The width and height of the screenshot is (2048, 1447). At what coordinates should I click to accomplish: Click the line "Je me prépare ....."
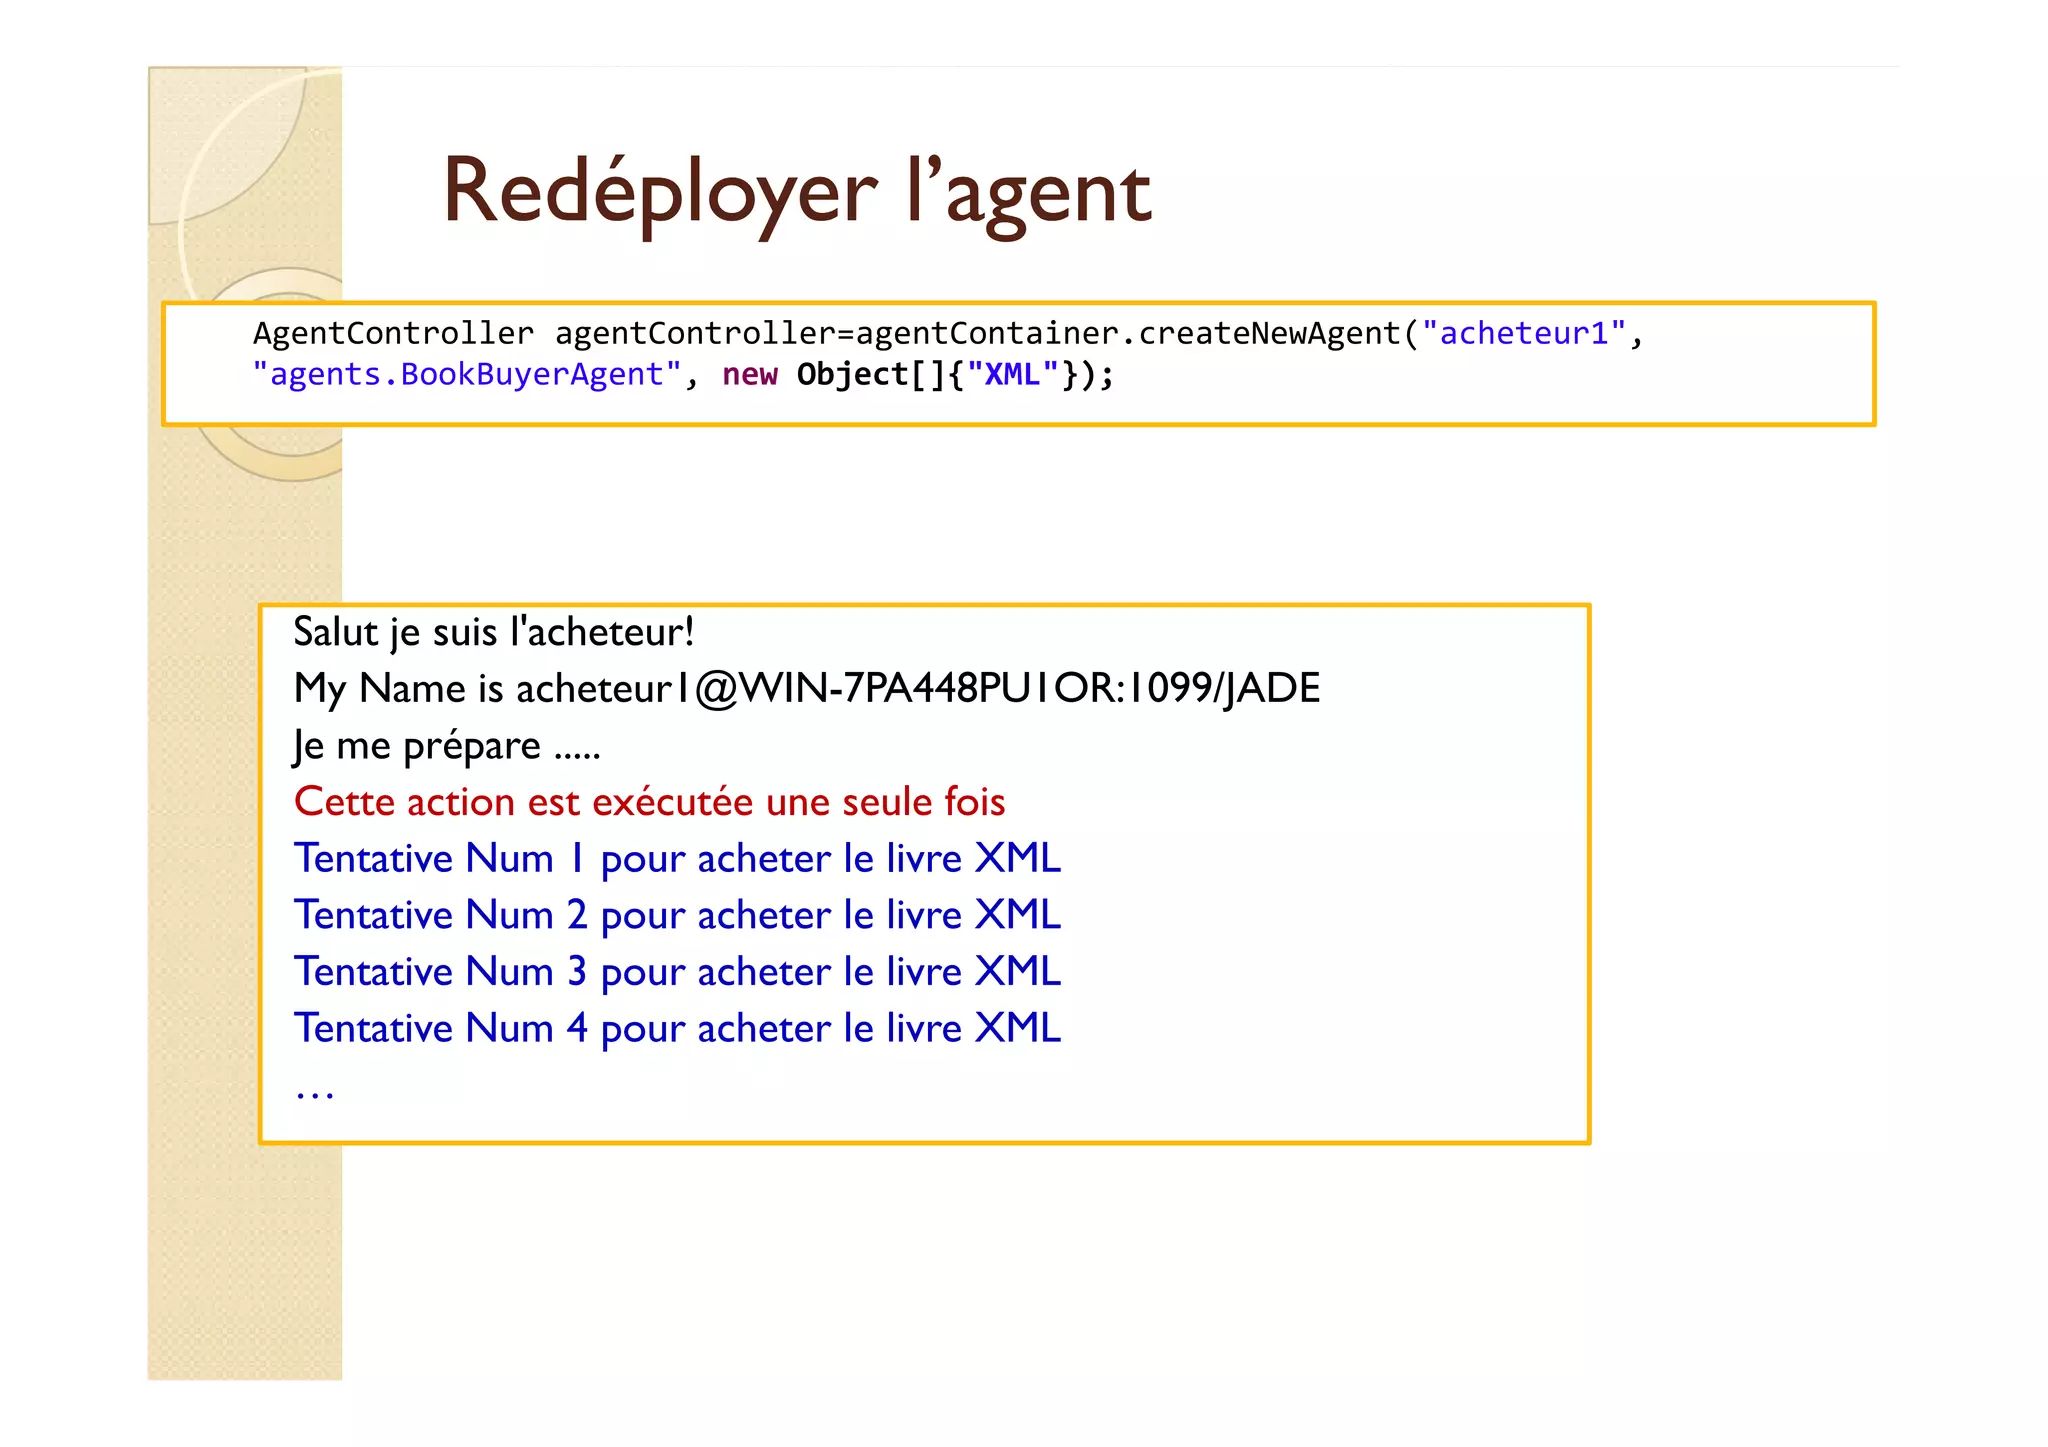pyautogui.click(x=447, y=747)
